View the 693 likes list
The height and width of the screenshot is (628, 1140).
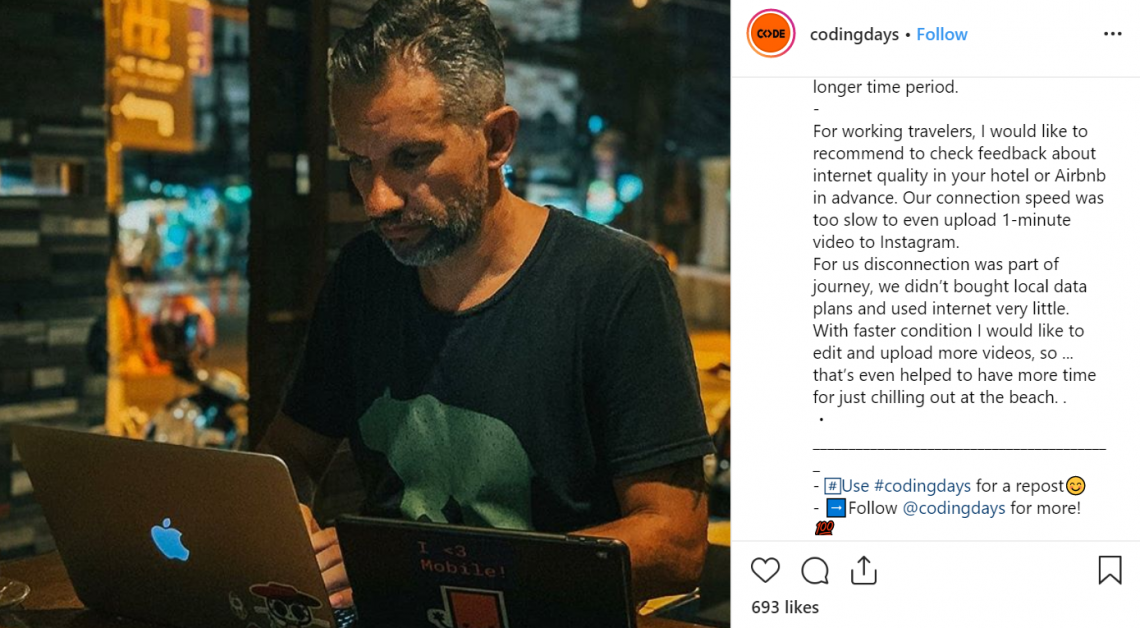(x=785, y=607)
